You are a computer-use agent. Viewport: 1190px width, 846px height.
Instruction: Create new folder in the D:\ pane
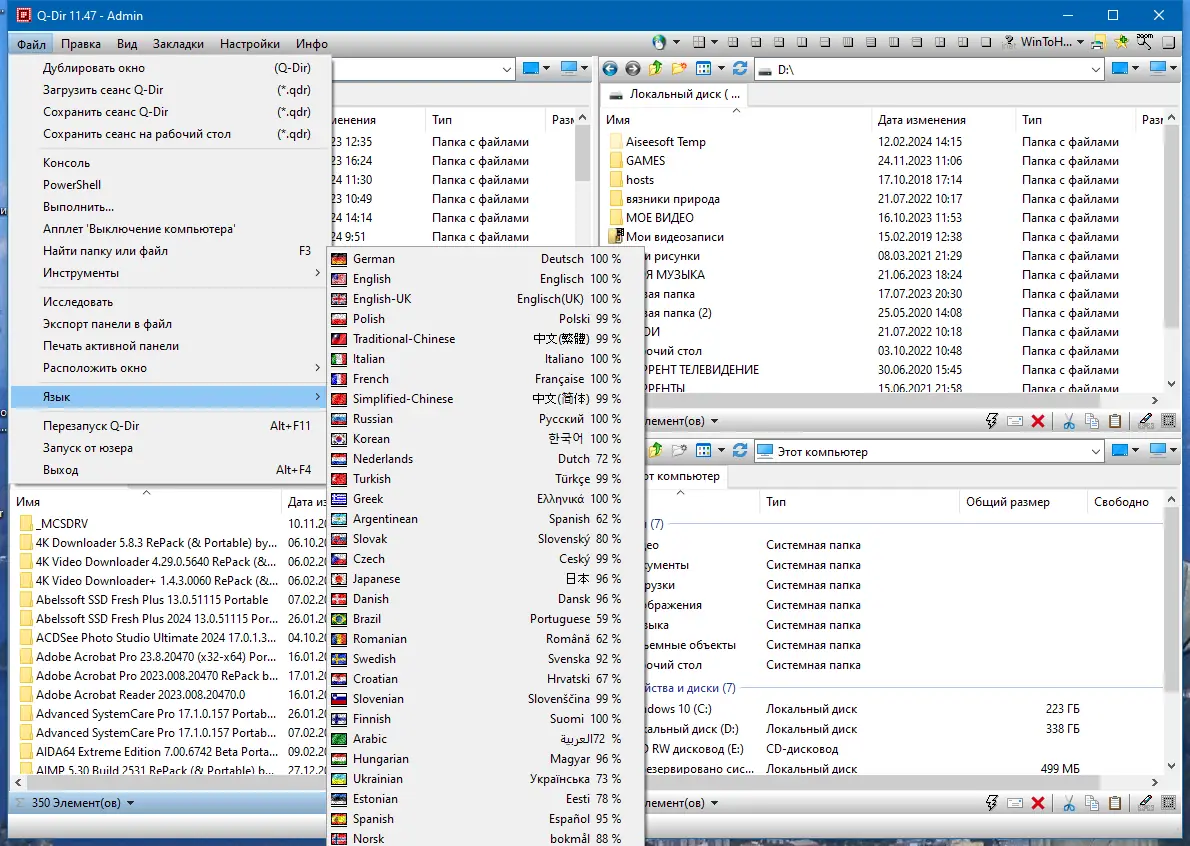678,69
